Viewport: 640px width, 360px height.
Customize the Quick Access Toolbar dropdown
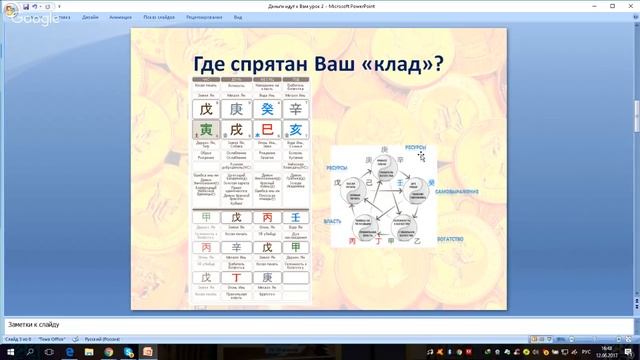59,7
